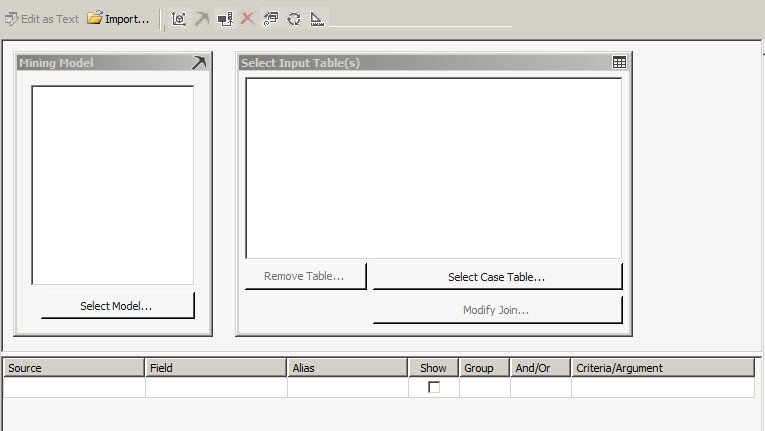Click the empty Field cell in first row
The width and height of the screenshot is (765, 431).
pyautogui.click(x=216, y=387)
